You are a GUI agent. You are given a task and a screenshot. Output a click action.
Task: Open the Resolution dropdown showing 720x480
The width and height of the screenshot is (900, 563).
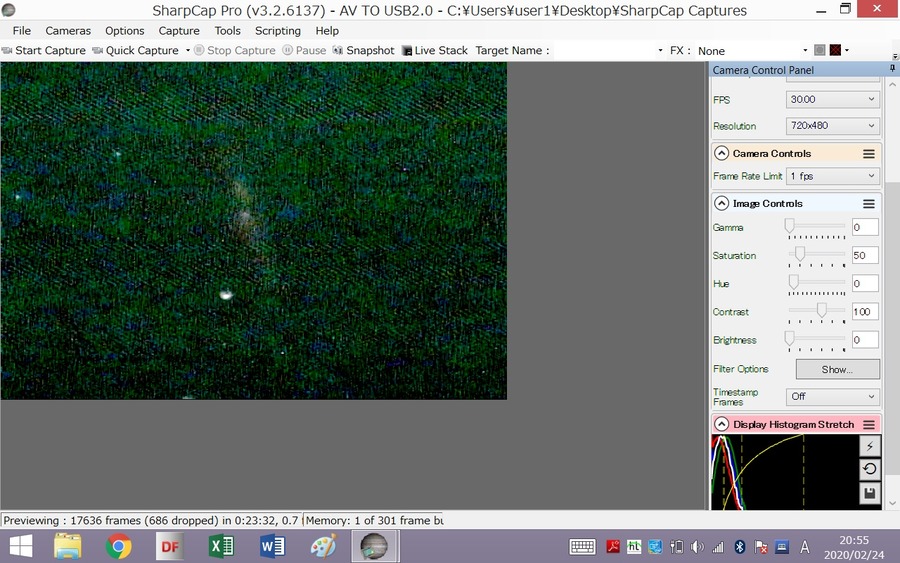pyautogui.click(x=832, y=126)
